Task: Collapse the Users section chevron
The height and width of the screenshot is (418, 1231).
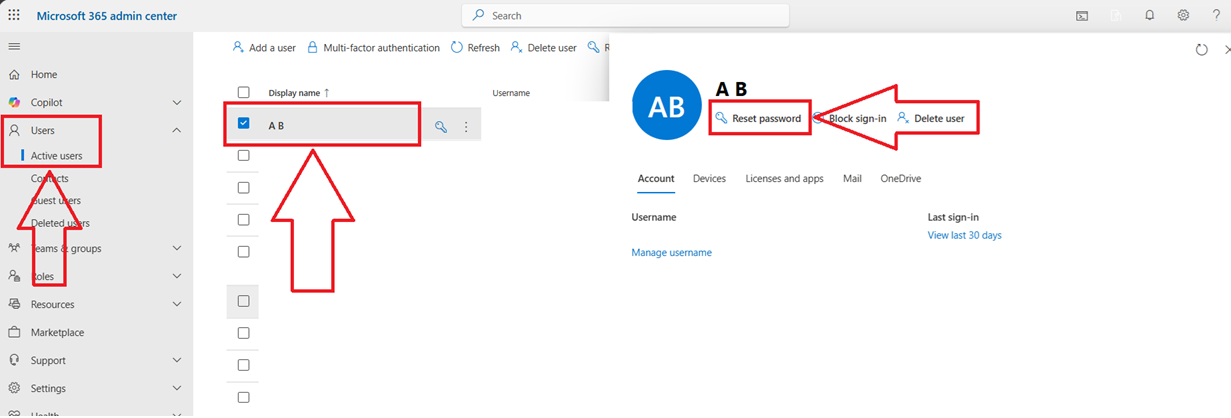Action: (x=177, y=130)
